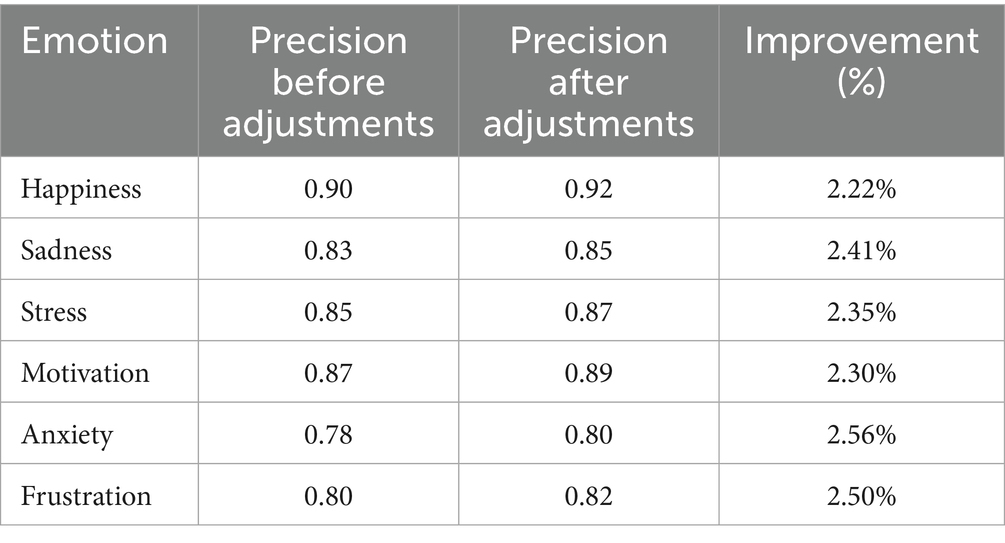Select the Motivation row label

click(85, 373)
